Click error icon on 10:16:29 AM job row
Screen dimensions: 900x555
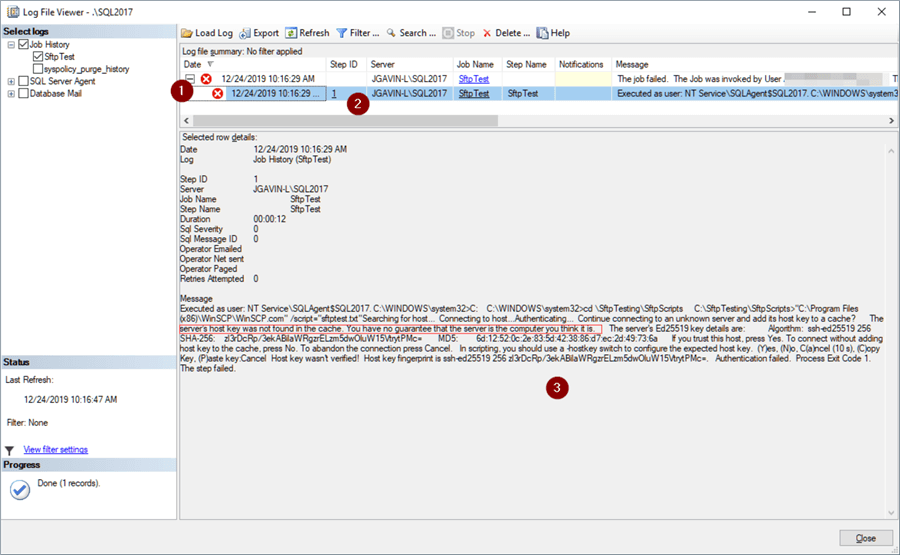point(206,79)
